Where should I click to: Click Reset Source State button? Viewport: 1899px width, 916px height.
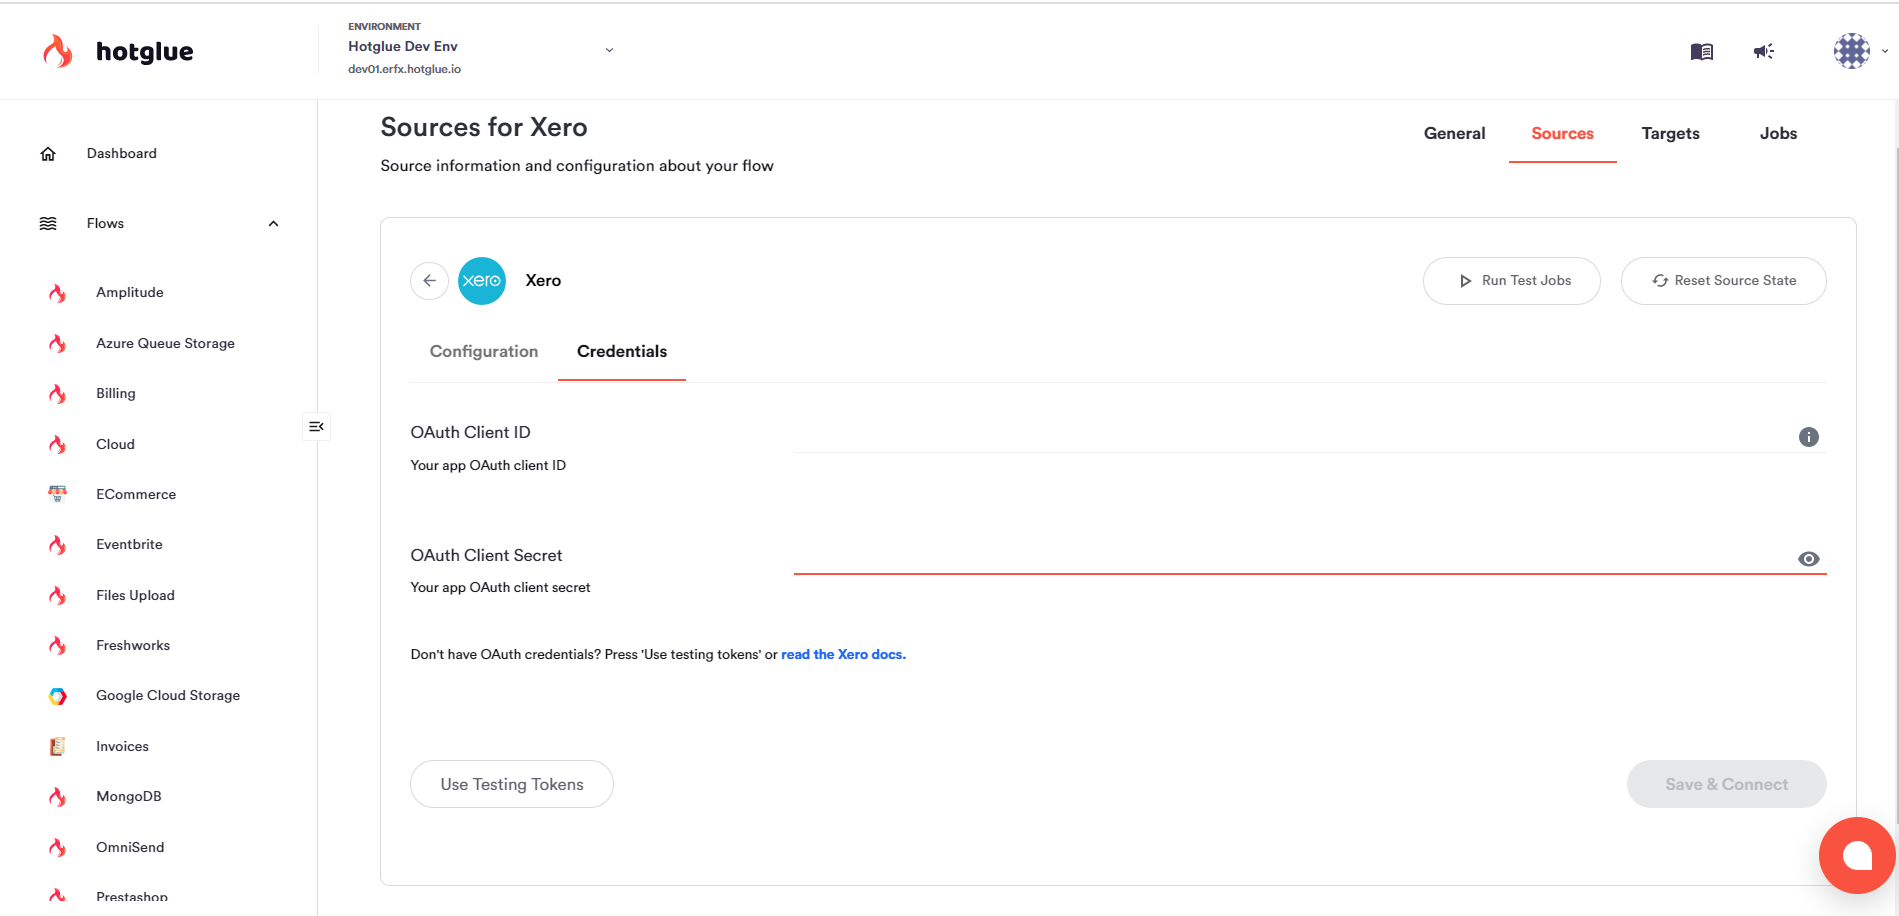click(x=1723, y=281)
